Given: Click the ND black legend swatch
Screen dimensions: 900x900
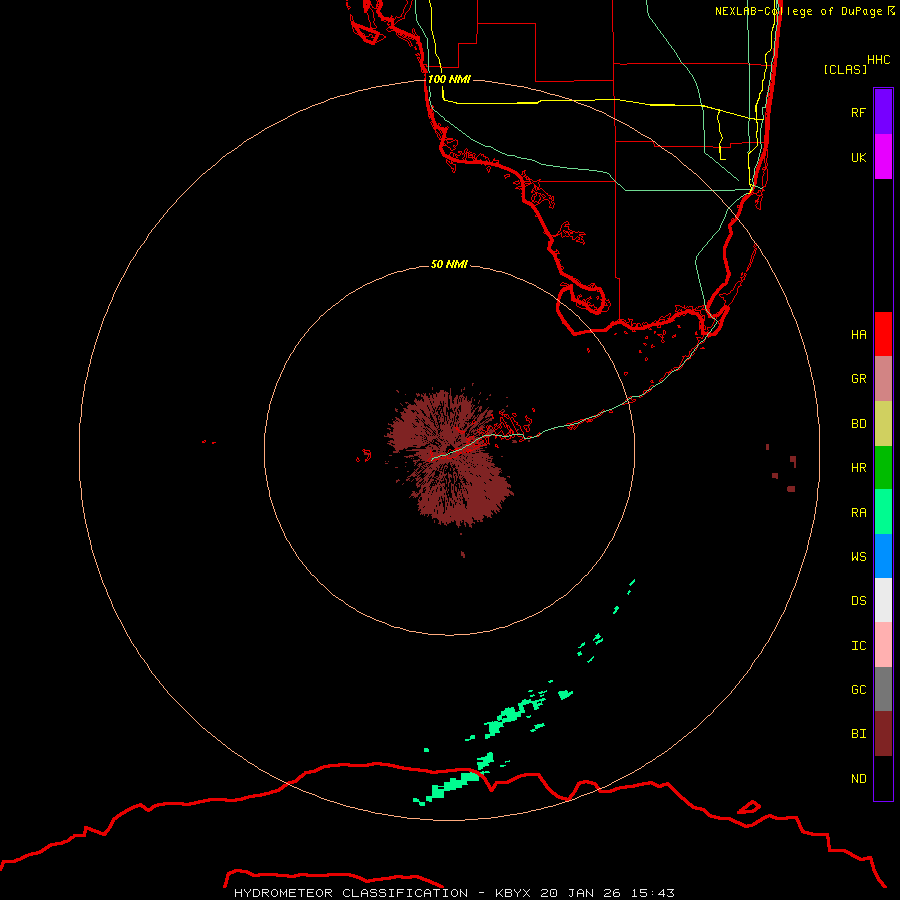Looking at the screenshot, I should [883, 778].
